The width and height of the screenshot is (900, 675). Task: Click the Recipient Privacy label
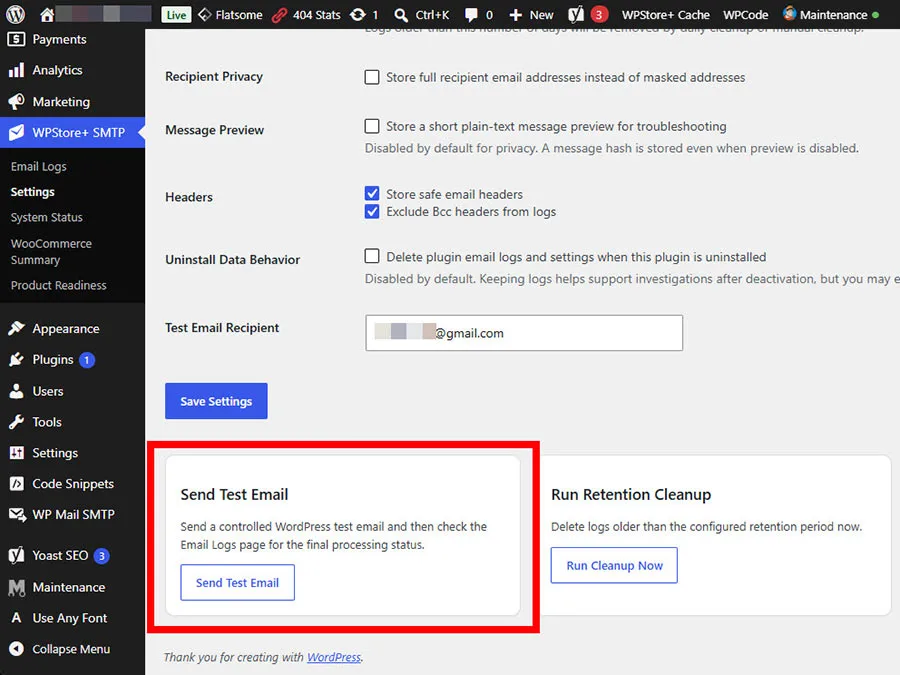click(x=214, y=76)
